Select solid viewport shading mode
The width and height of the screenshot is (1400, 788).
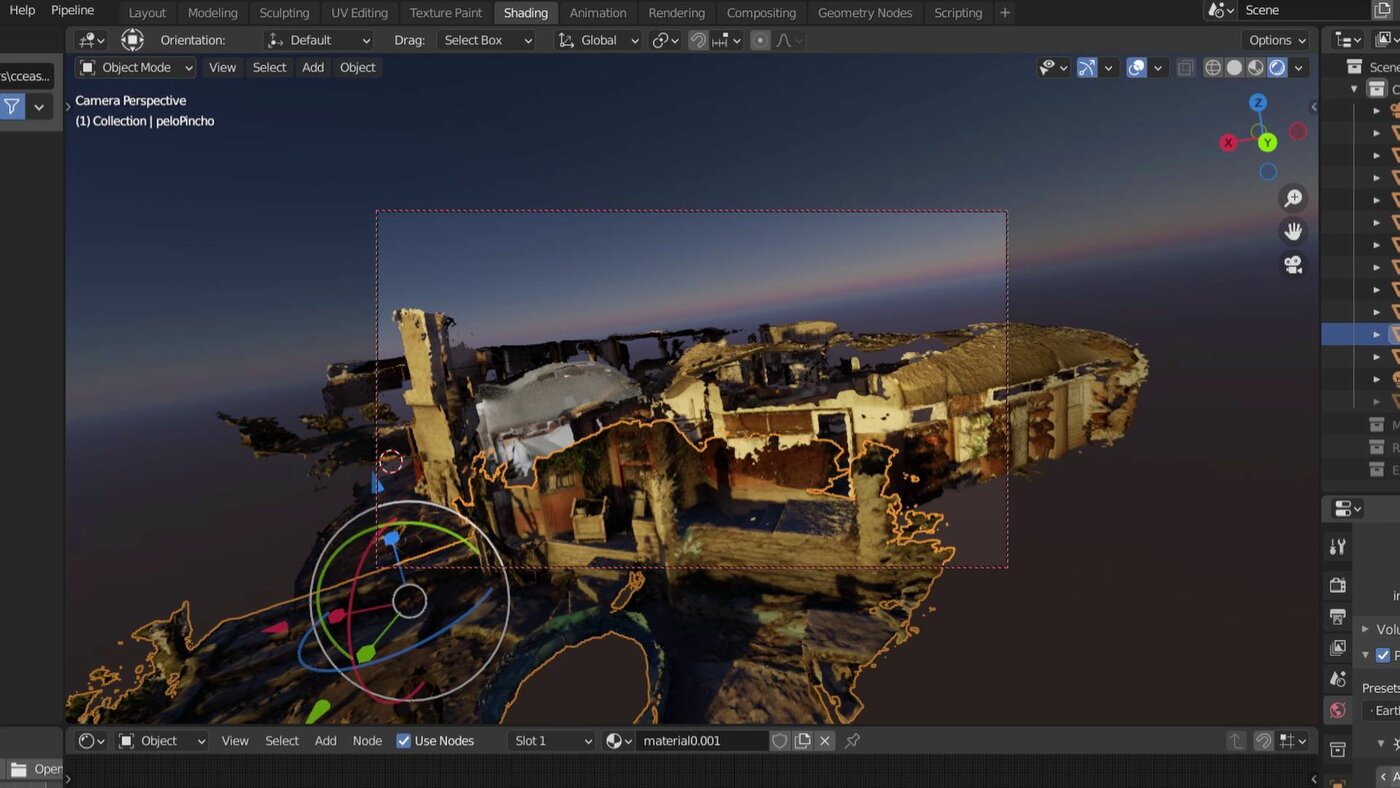(x=1234, y=68)
